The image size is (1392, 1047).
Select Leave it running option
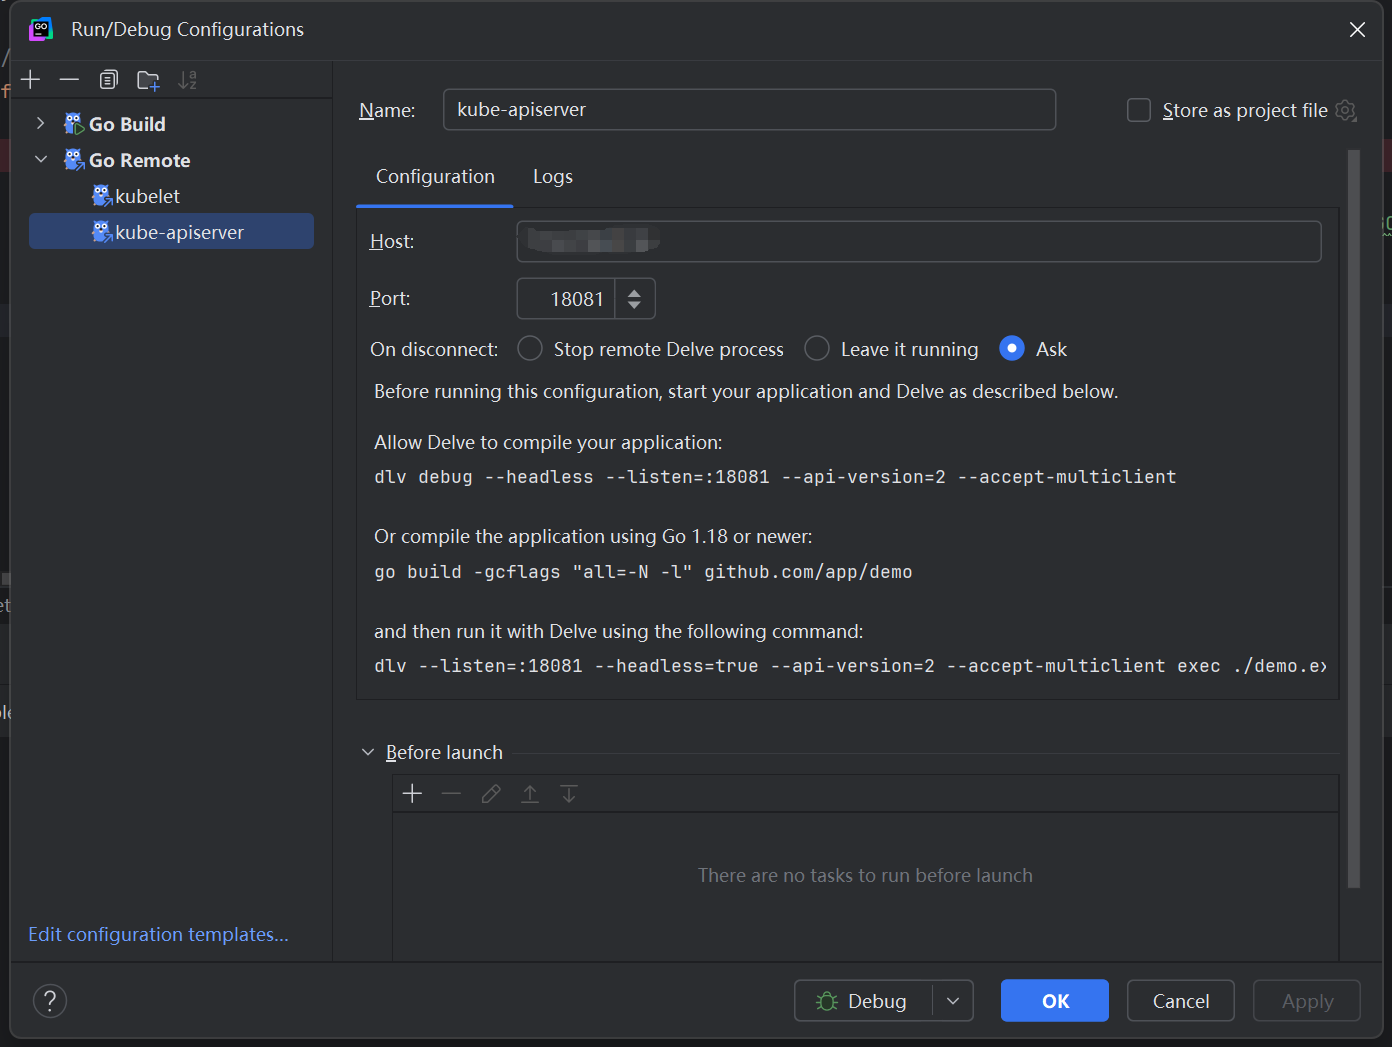coord(817,348)
